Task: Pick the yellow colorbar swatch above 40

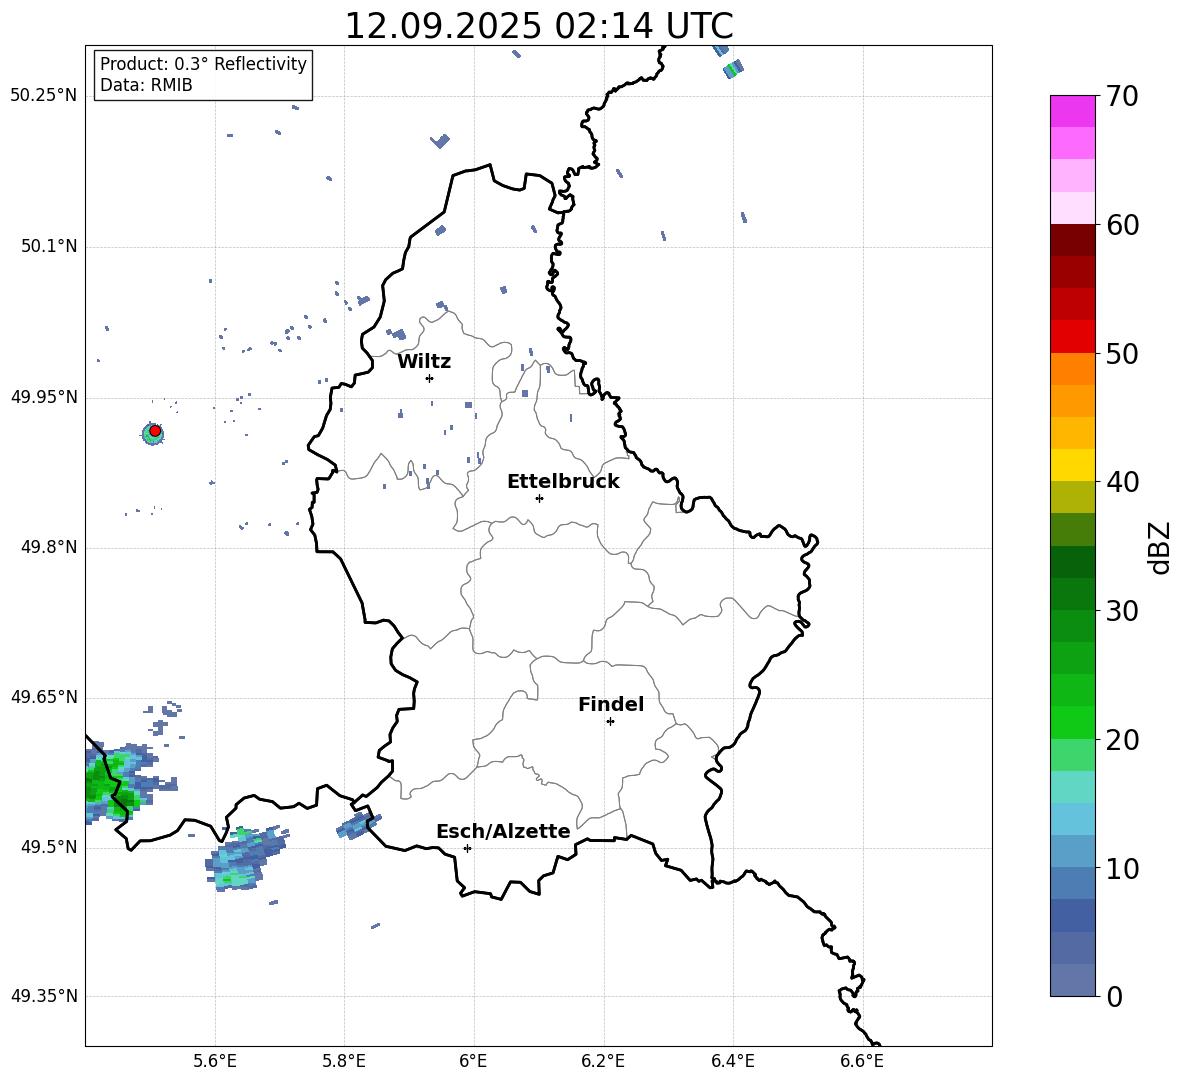Action: 1072,465
